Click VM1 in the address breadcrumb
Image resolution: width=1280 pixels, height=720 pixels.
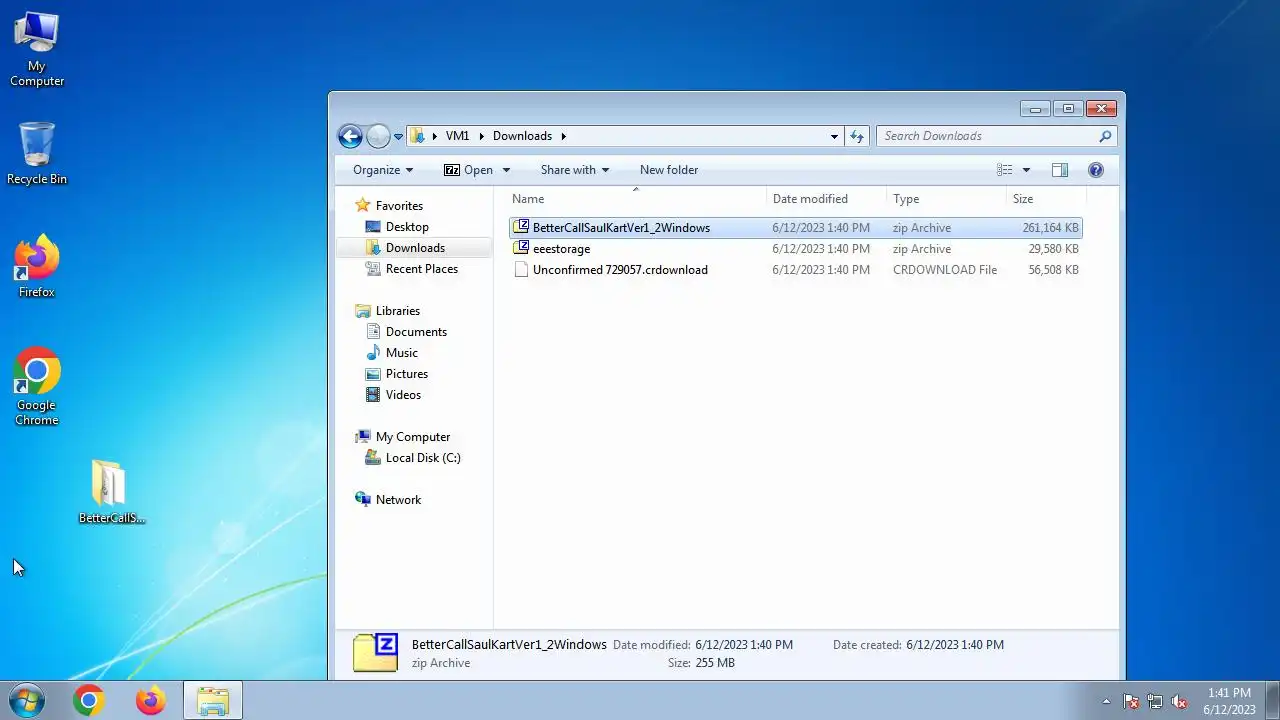(x=457, y=136)
